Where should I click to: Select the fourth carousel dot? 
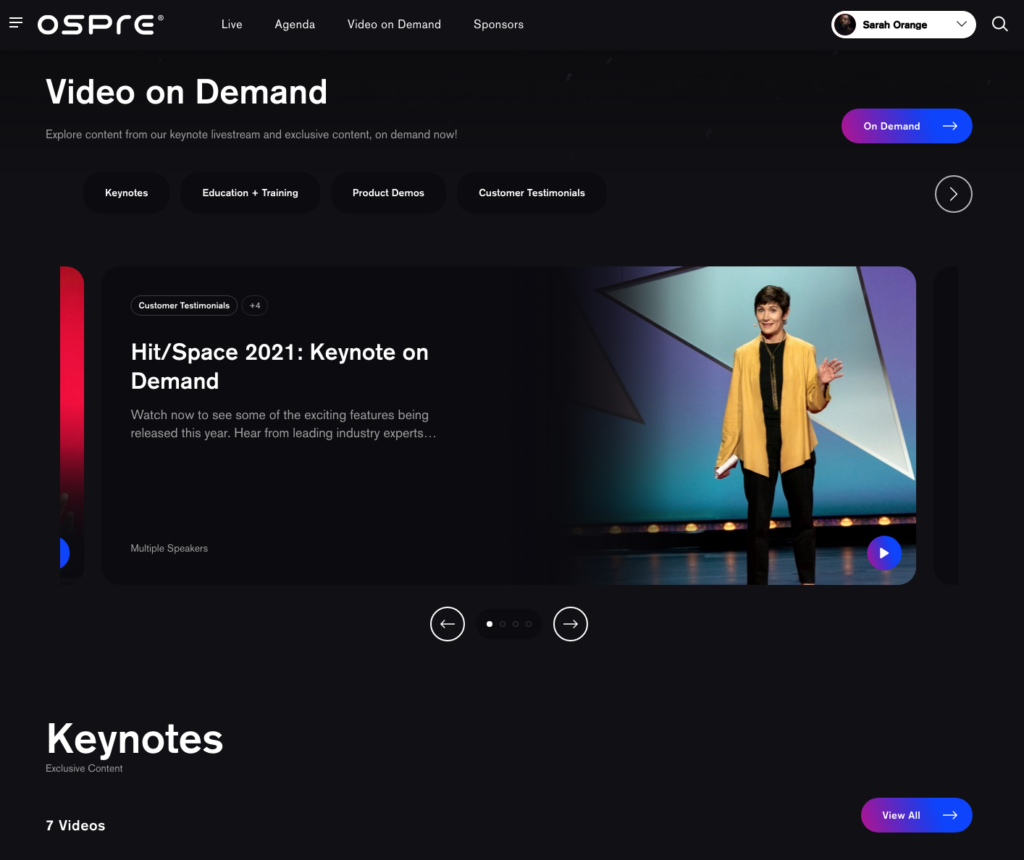pos(528,624)
